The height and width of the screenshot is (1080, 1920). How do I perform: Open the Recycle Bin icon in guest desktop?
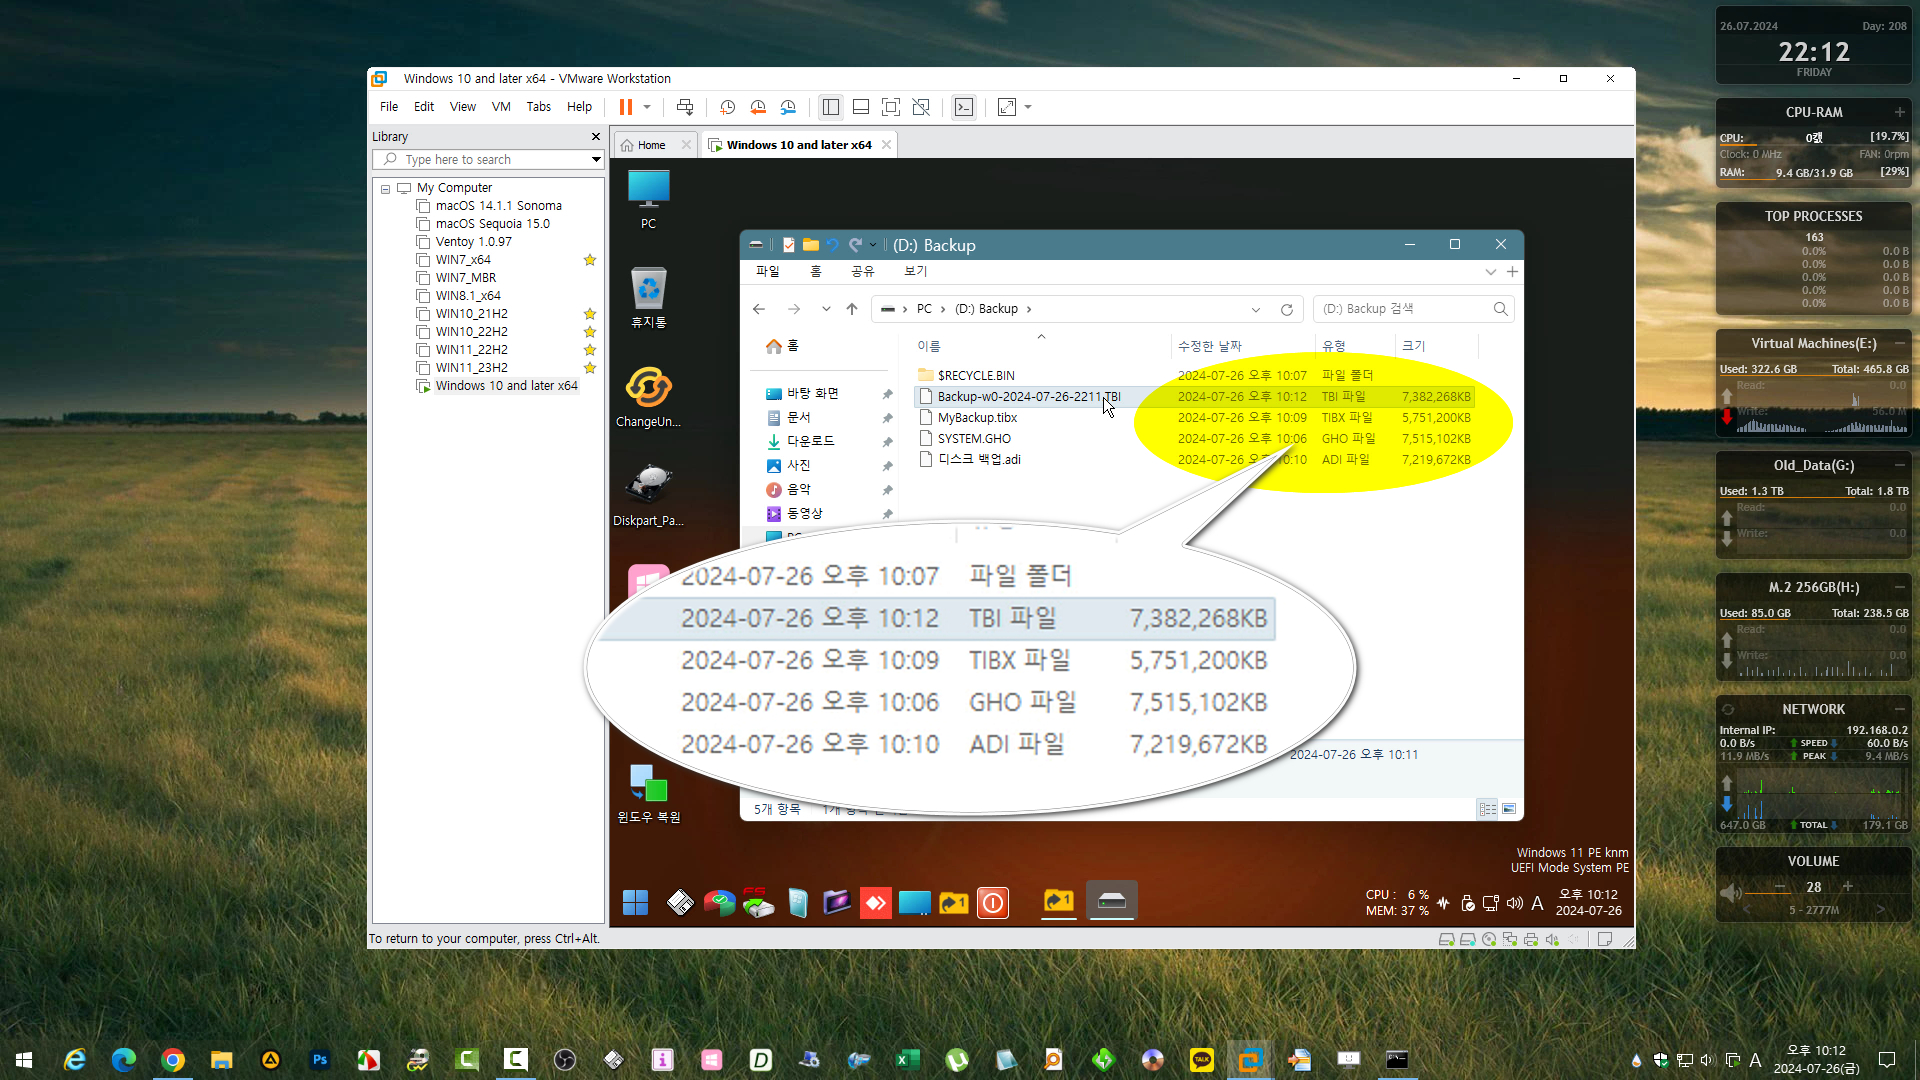(649, 297)
